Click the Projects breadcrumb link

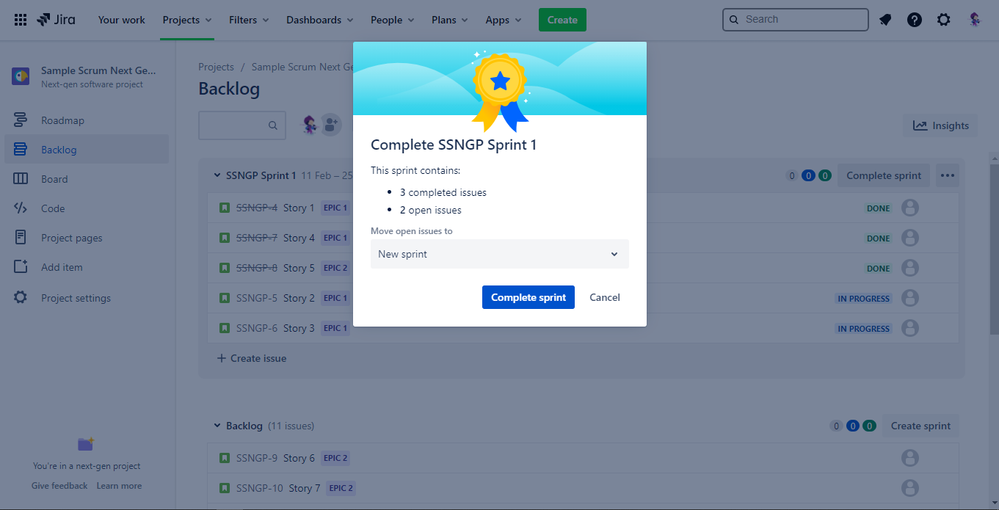click(x=216, y=67)
